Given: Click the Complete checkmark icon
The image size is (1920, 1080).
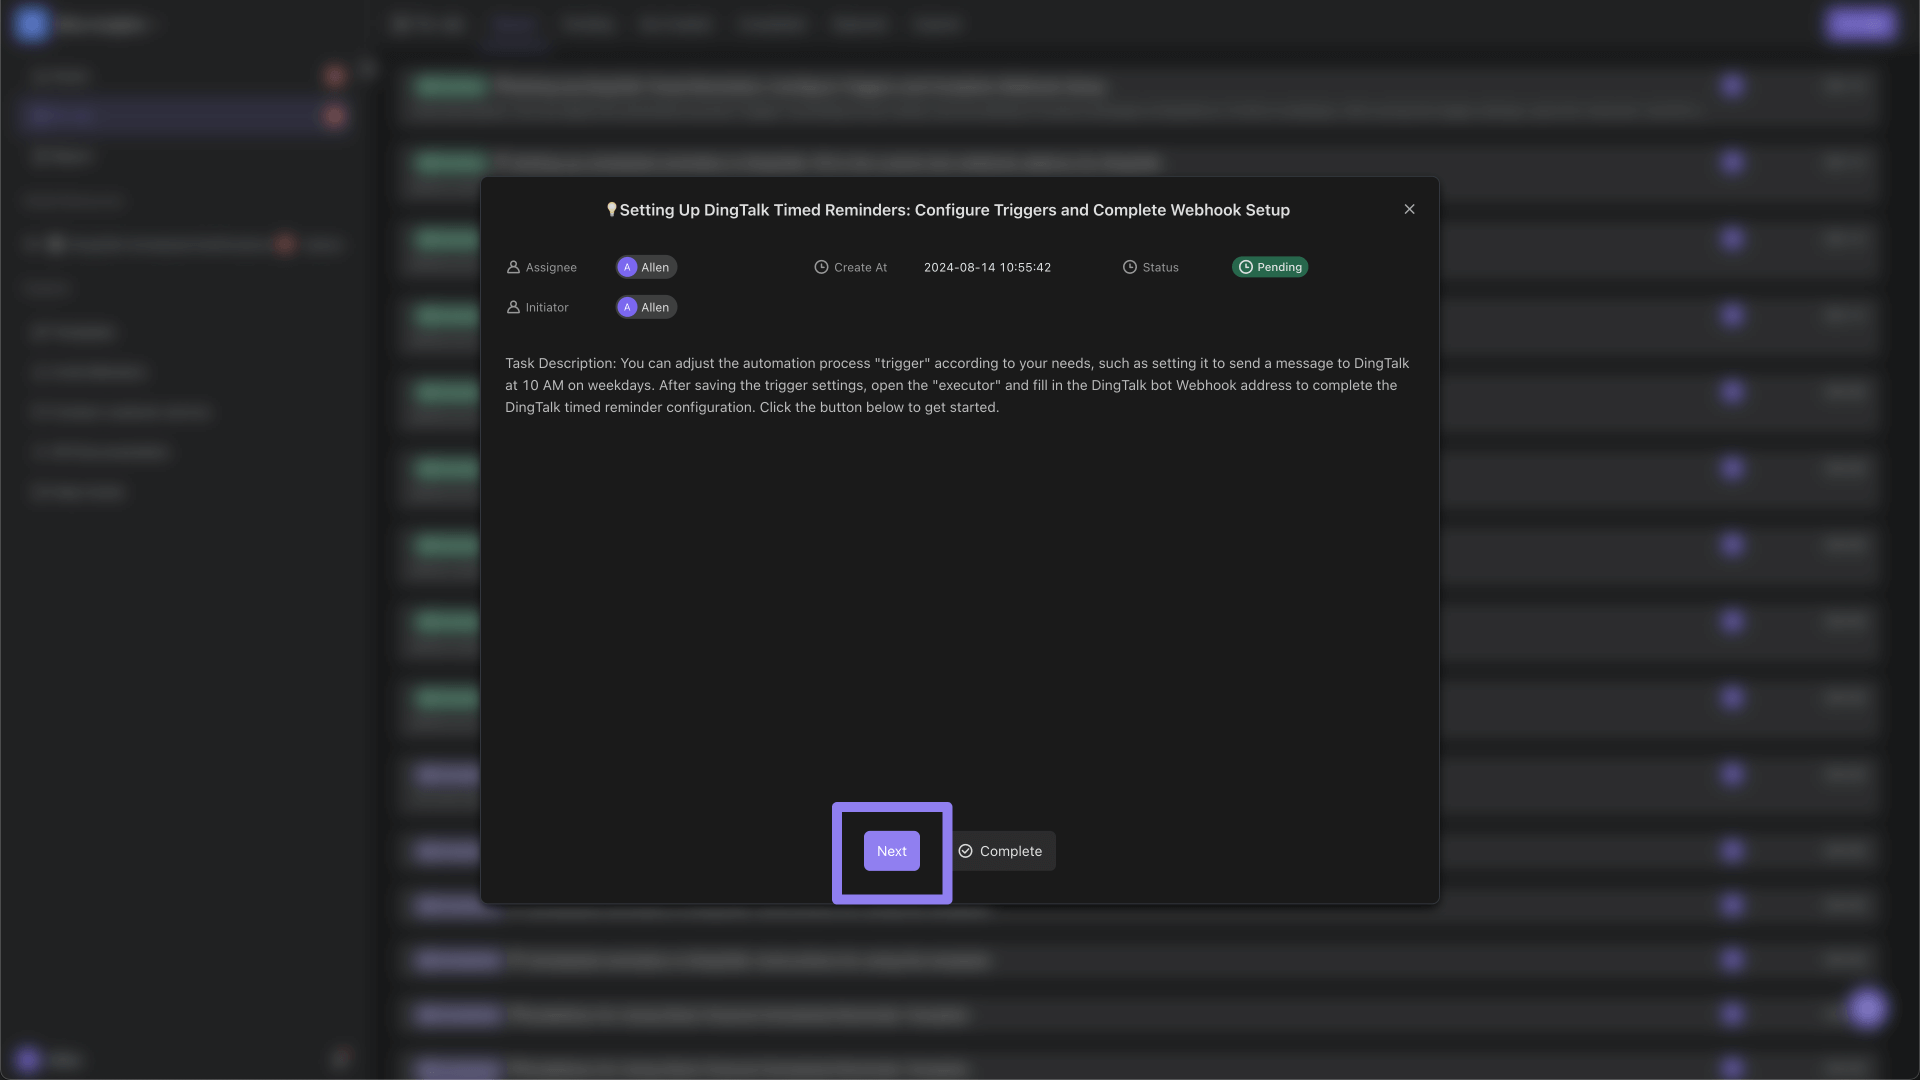Looking at the screenshot, I should 965,851.
